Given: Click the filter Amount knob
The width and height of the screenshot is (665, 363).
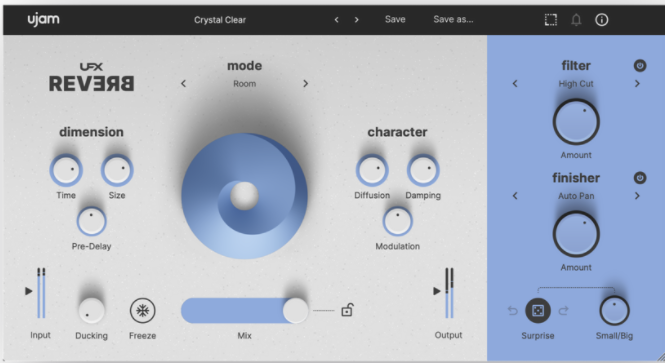Looking at the screenshot, I should point(576,122).
